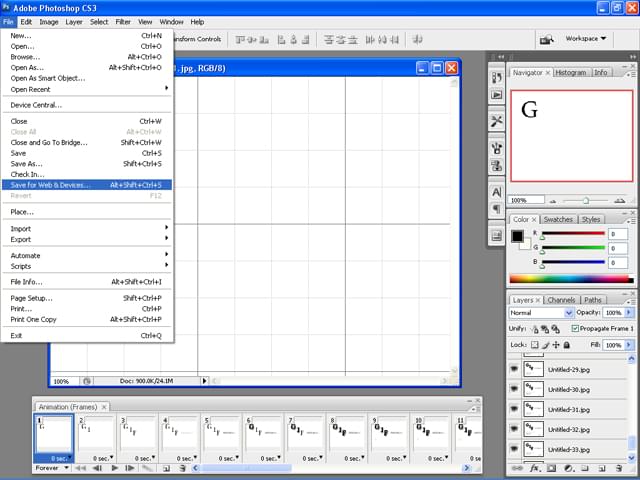Click the foreground color swatch in Color panel
Viewport: 640px width, 480px height.
click(x=517, y=236)
